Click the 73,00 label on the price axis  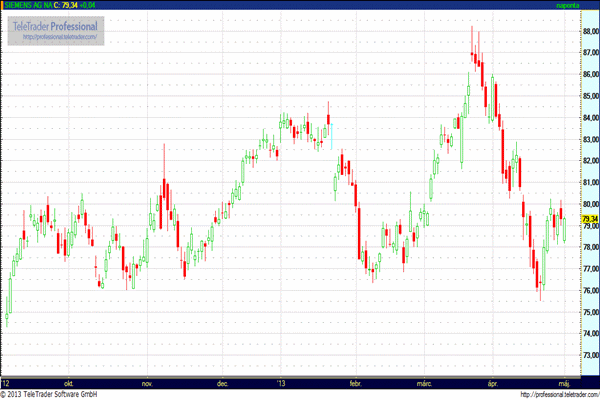click(x=589, y=355)
